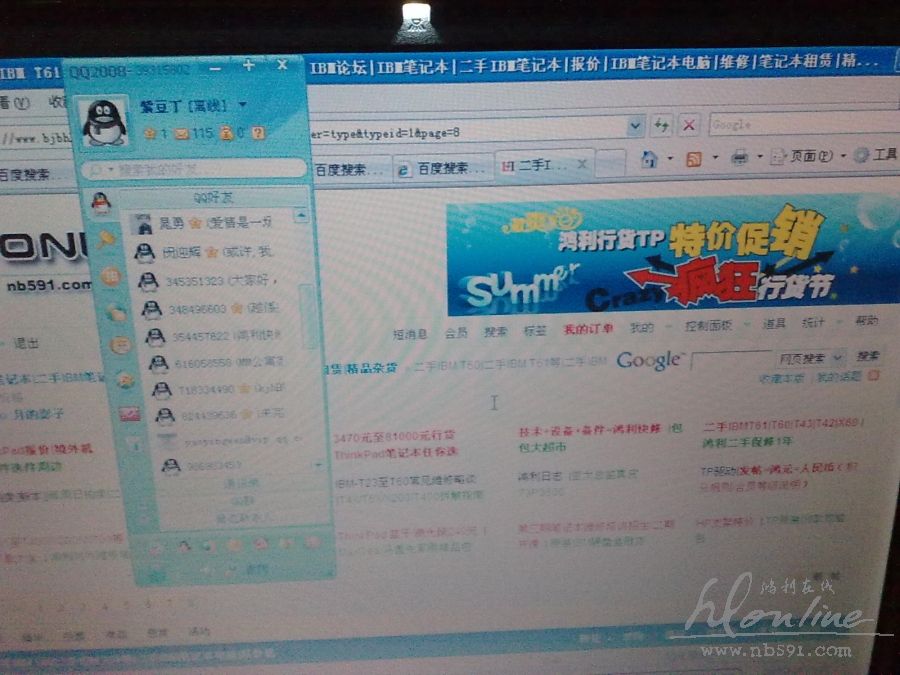Open the 会员 members link
The width and height of the screenshot is (900, 675).
[456, 333]
